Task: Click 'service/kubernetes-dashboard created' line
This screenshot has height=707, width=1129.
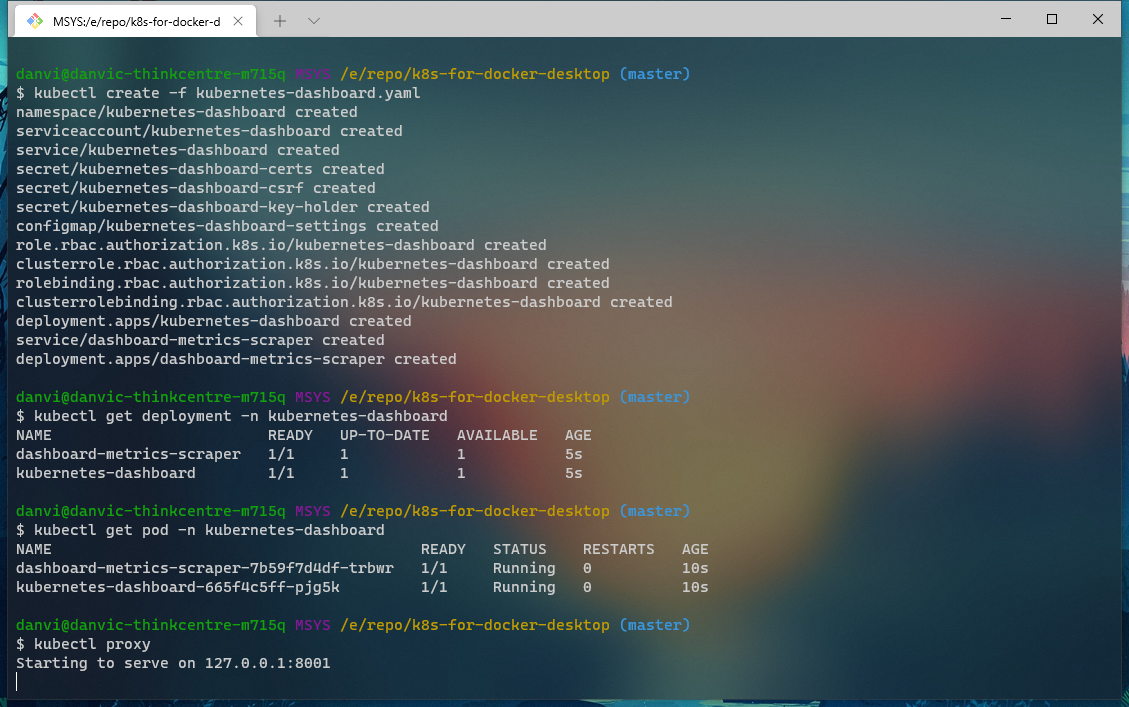Action: (x=177, y=150)
